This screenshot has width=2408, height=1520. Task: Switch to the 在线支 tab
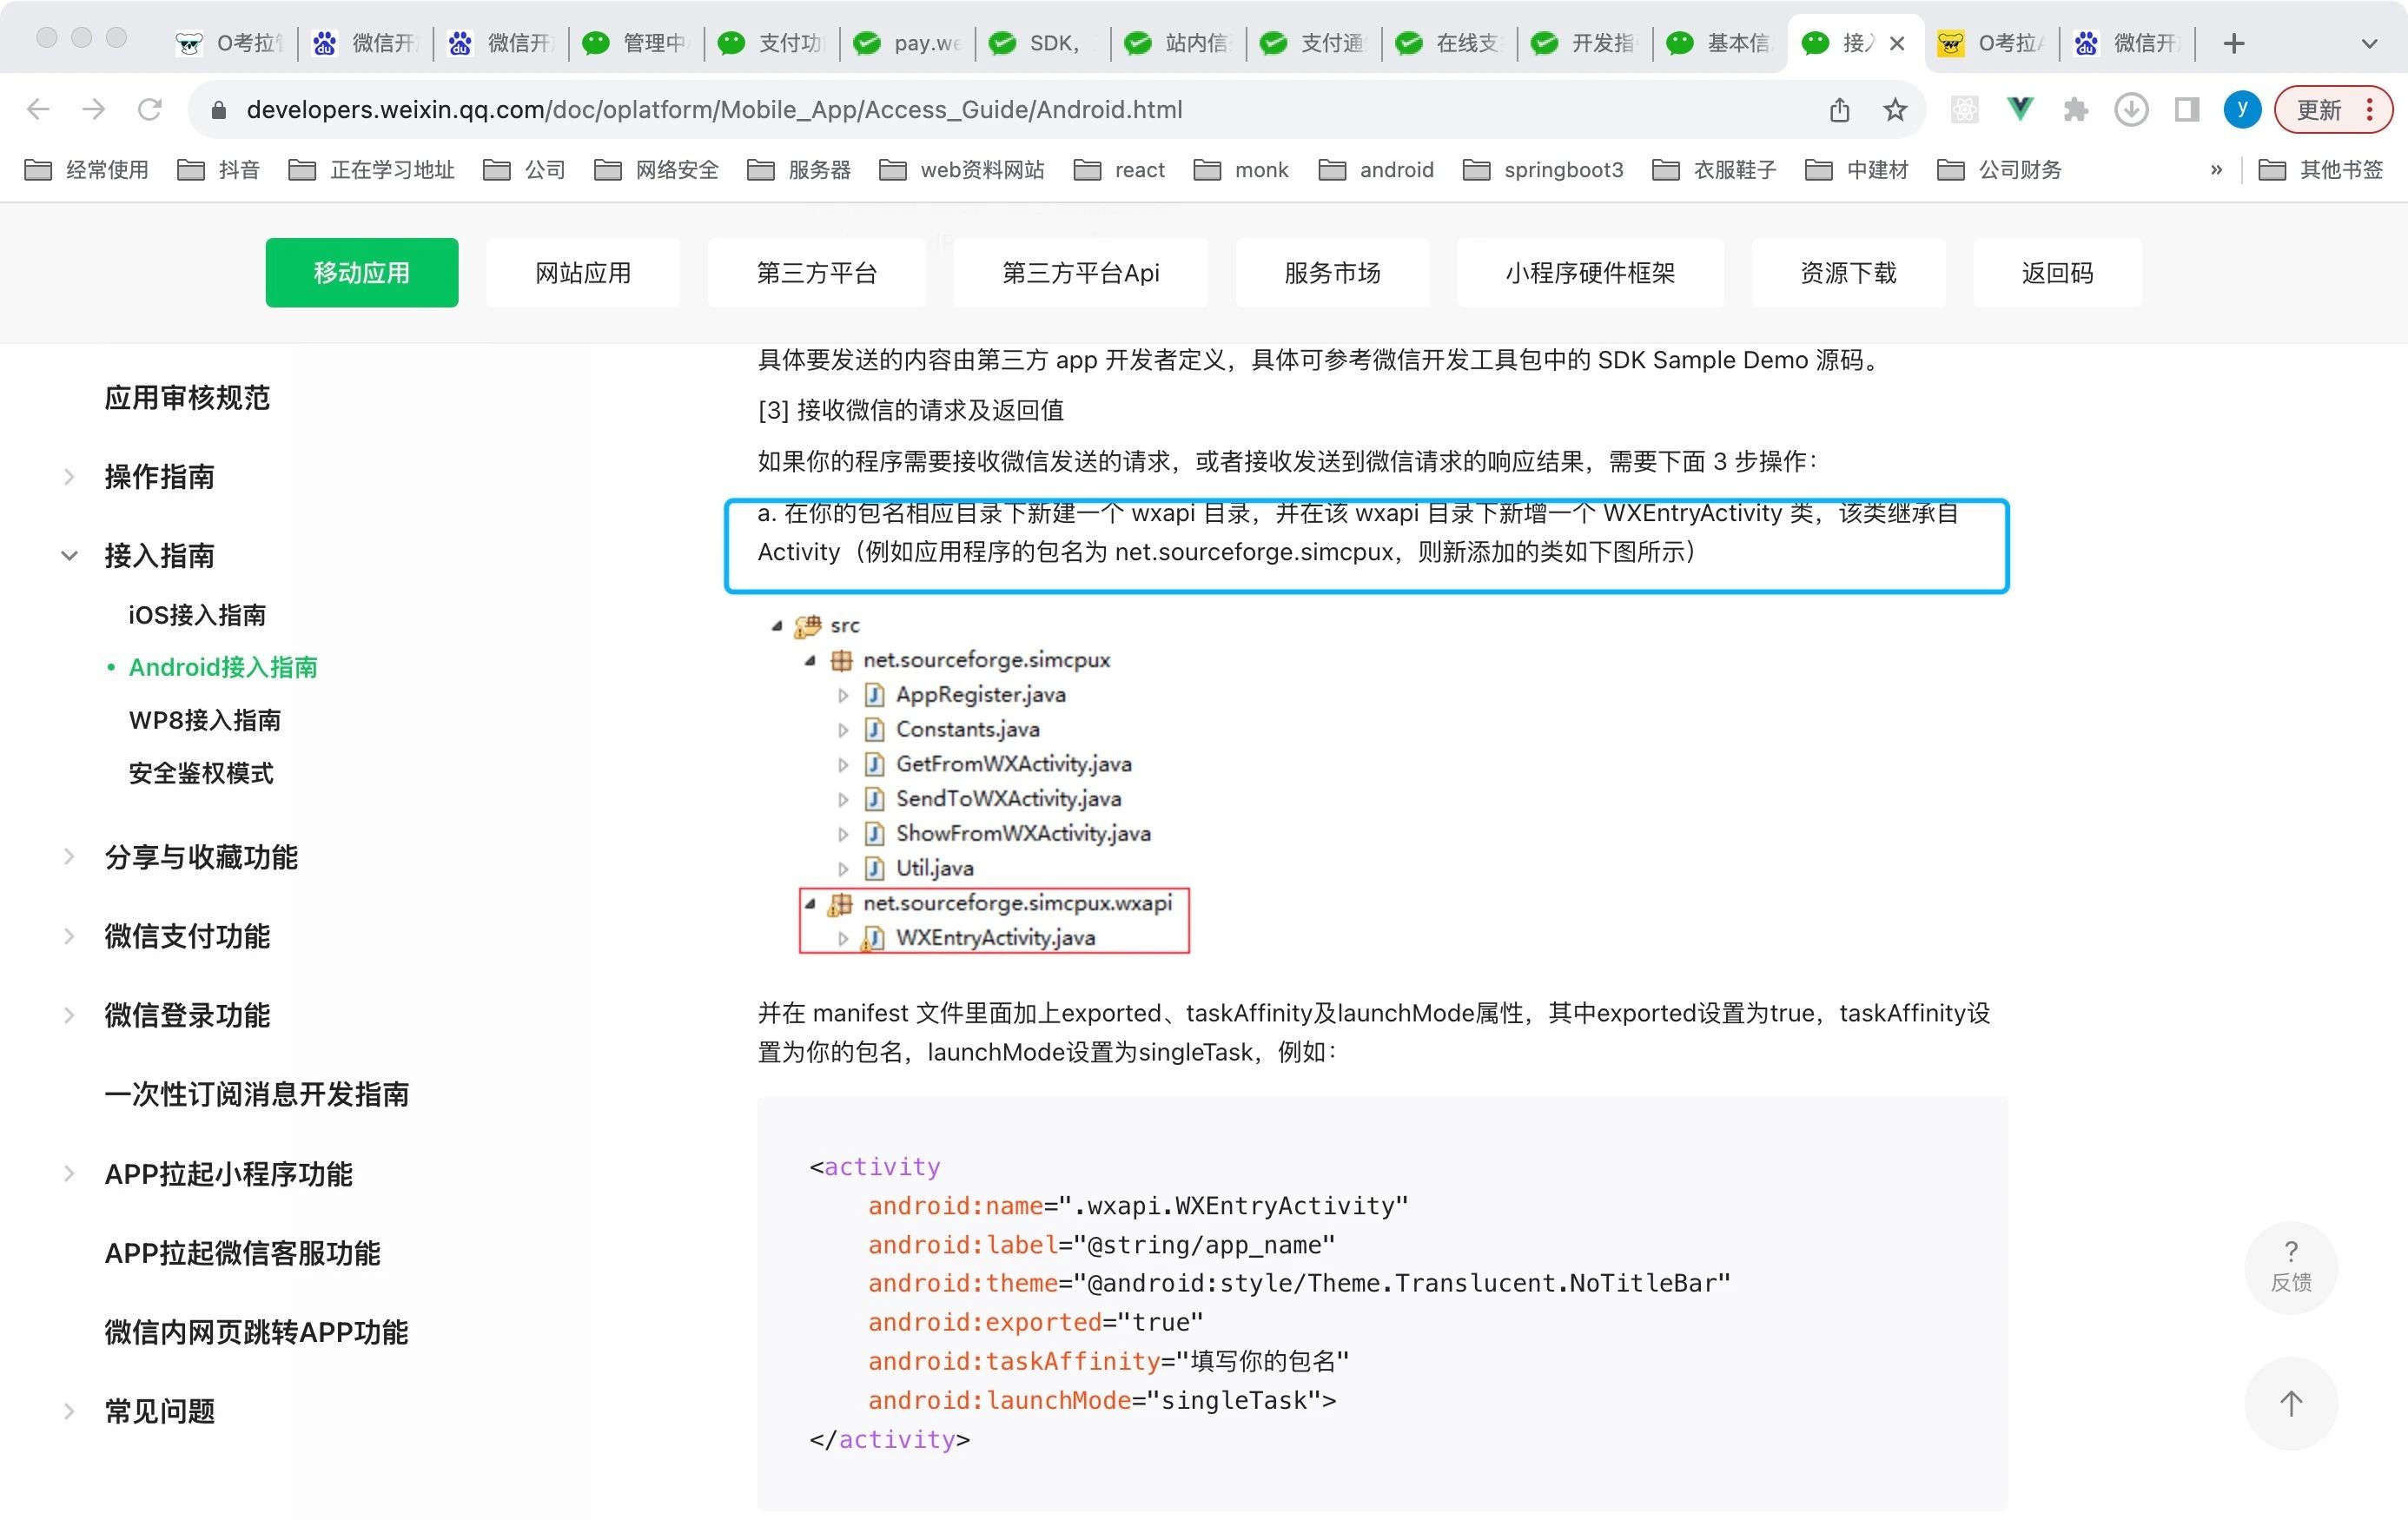[1449, 43]
